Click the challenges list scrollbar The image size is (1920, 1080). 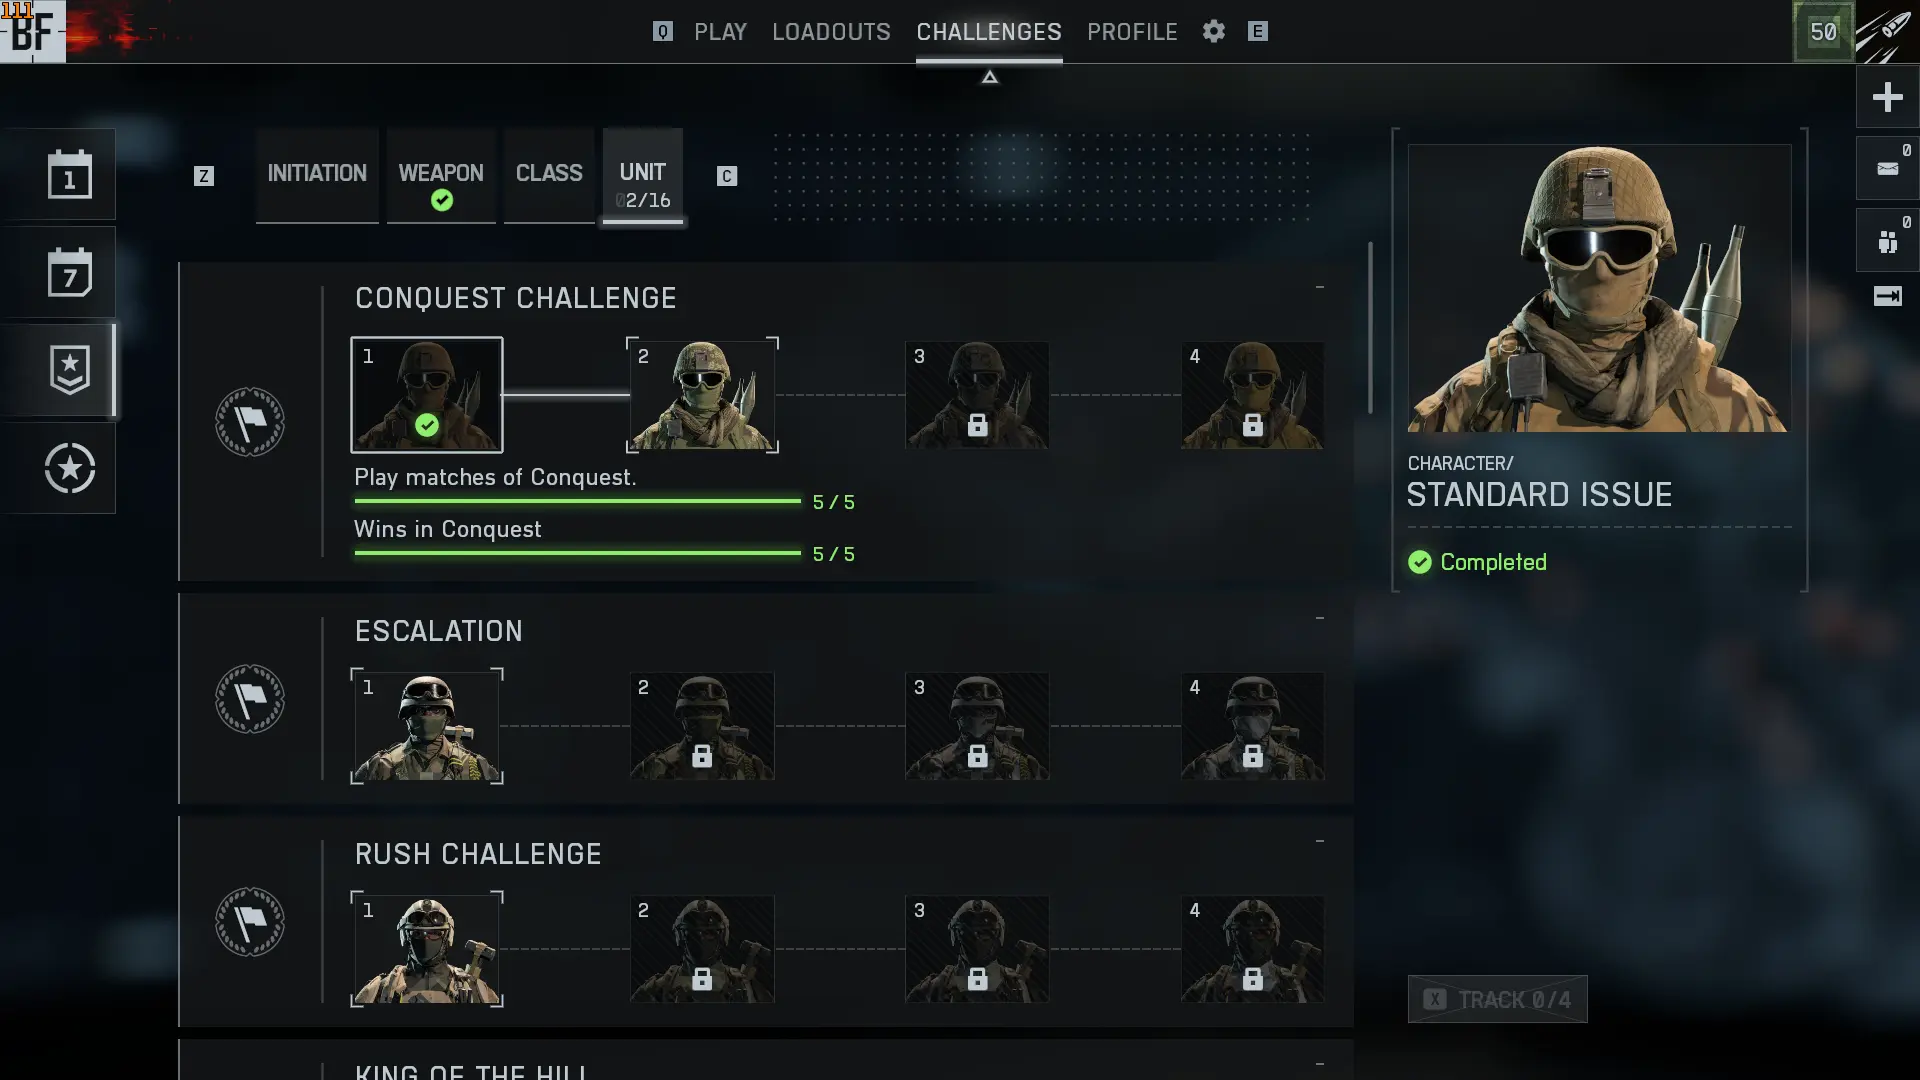1370,327
